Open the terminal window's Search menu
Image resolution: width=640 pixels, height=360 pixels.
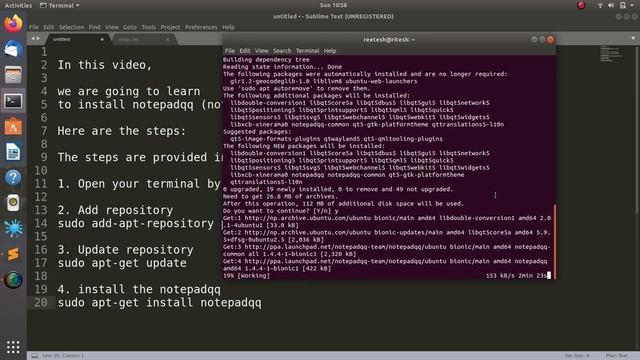coord(282,51)
